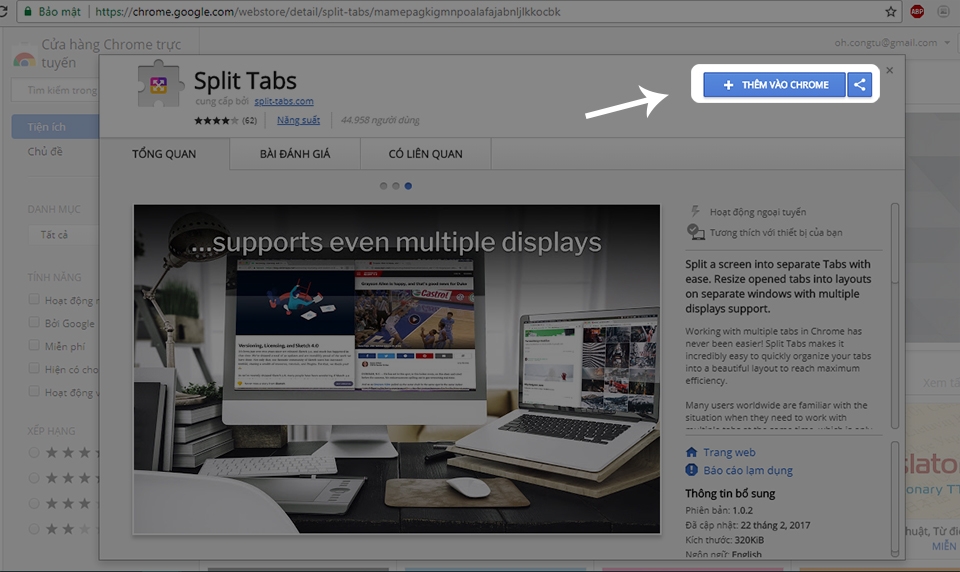
Task: Click the Phiên bản: 1.0.2 text
Action: [x=719, y=510]
